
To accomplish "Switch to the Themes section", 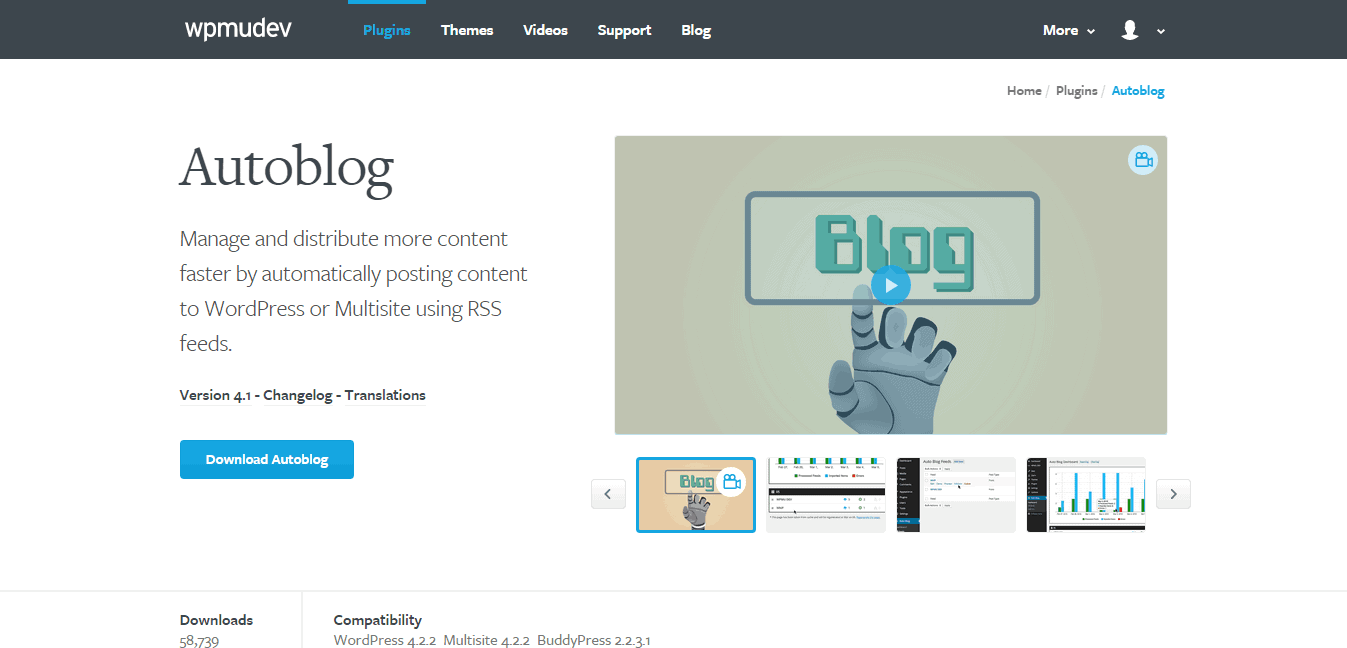I will click(467, 30).
